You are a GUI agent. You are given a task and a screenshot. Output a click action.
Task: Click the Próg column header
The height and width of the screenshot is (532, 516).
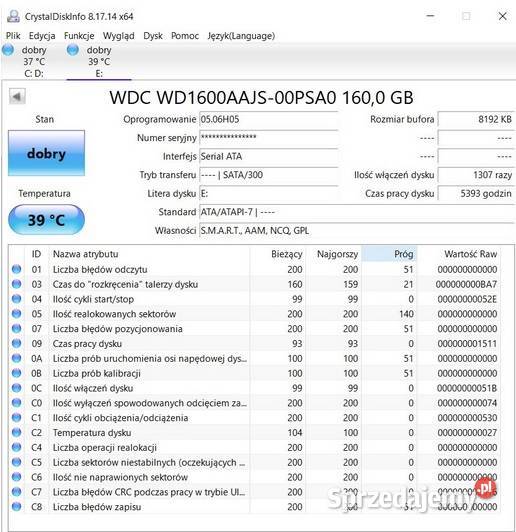click(x=389, y=254)
